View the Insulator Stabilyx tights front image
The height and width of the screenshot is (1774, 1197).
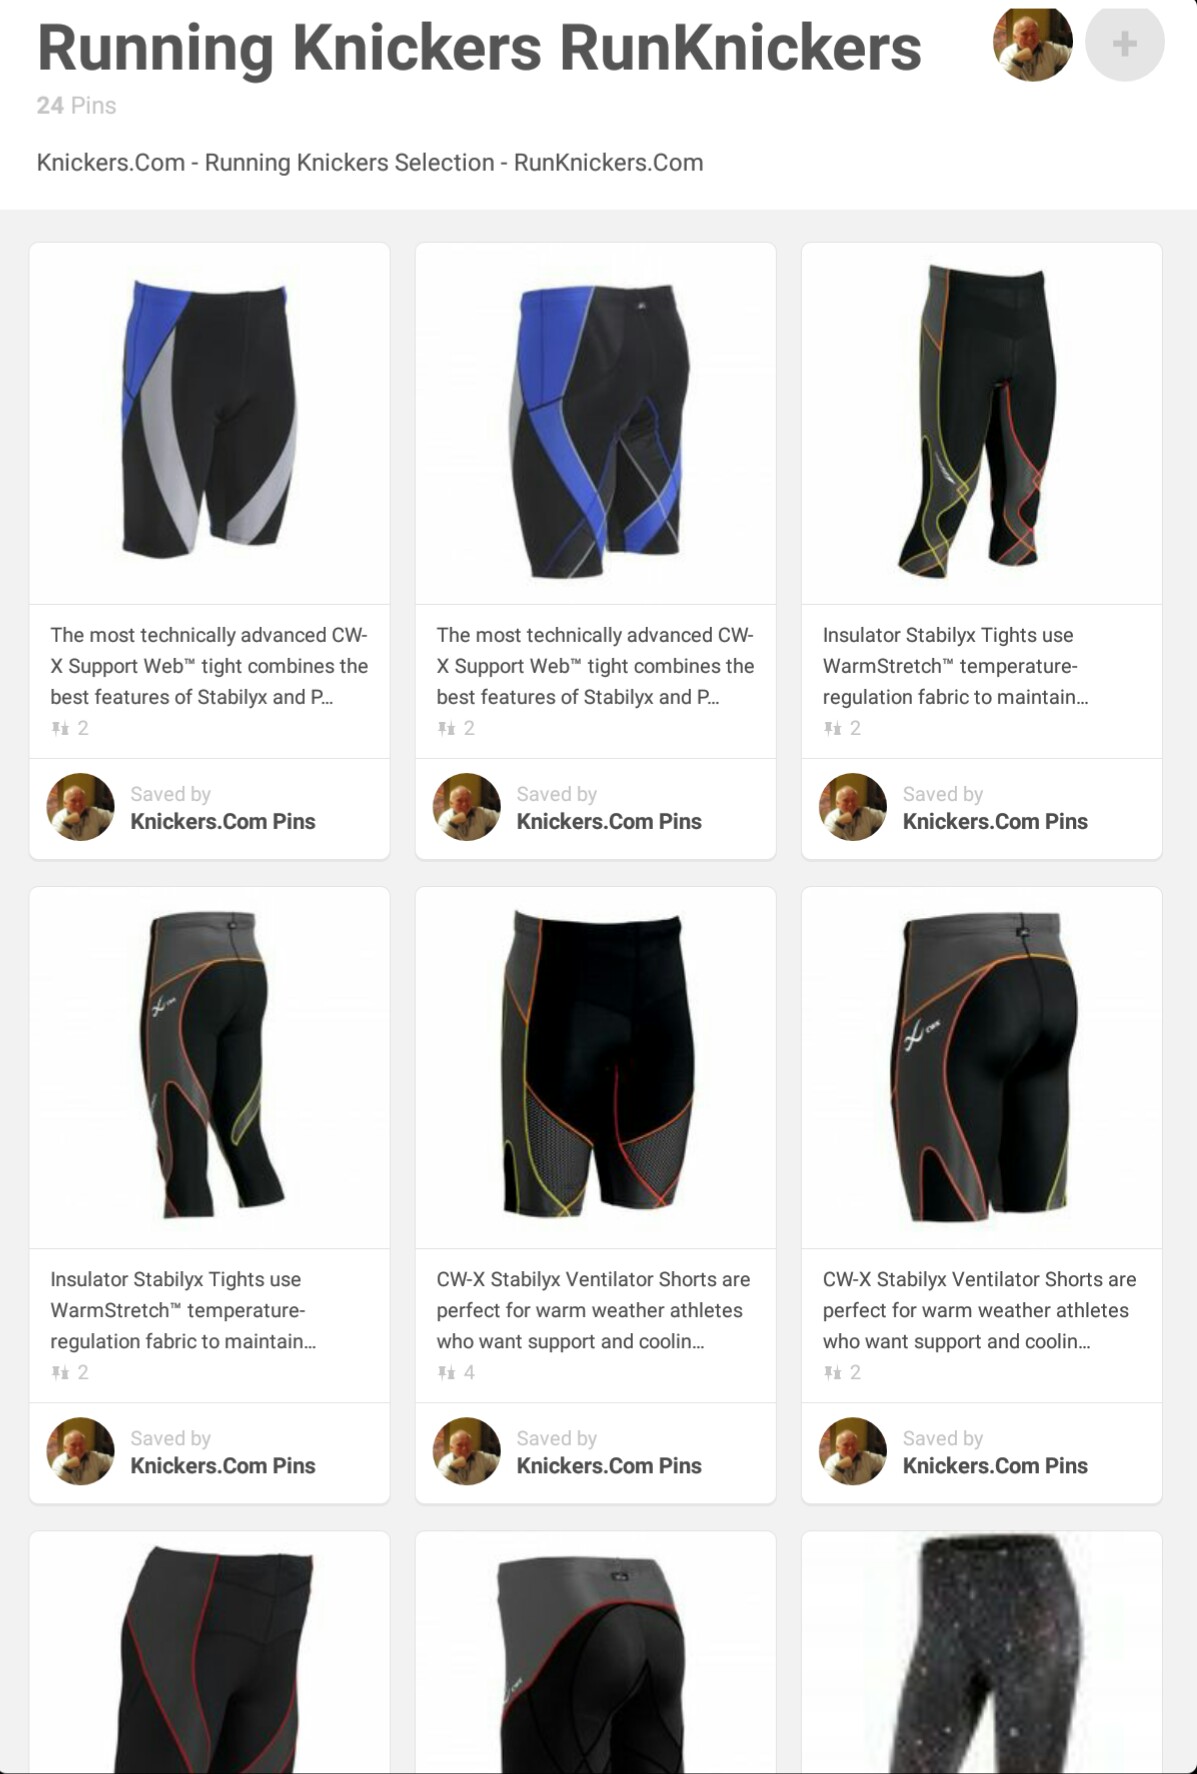(x=982, y=423)
